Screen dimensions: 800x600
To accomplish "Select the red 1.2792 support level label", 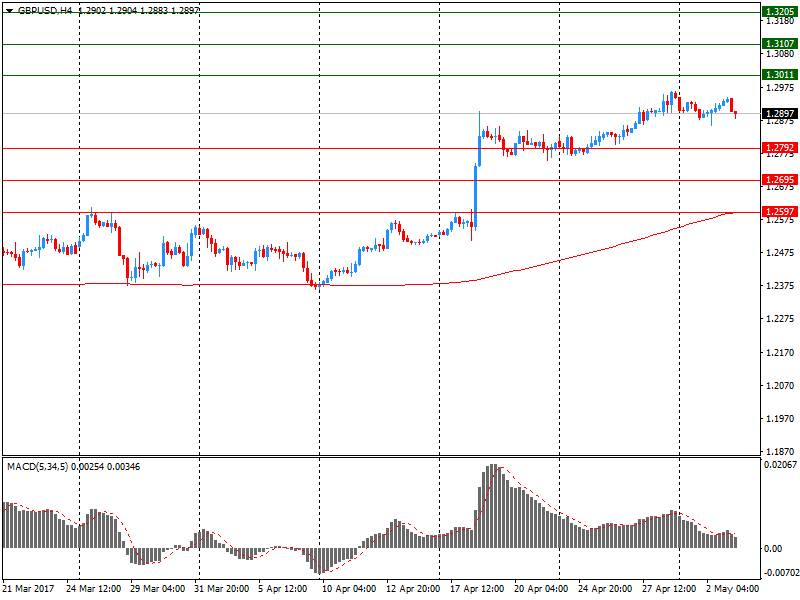I will (780, 148).
